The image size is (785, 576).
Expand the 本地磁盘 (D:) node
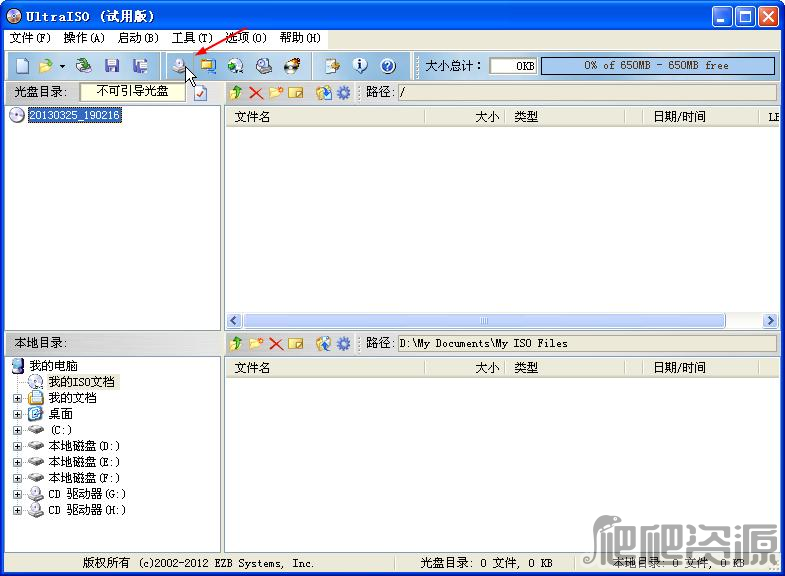[x=18, y=446]
